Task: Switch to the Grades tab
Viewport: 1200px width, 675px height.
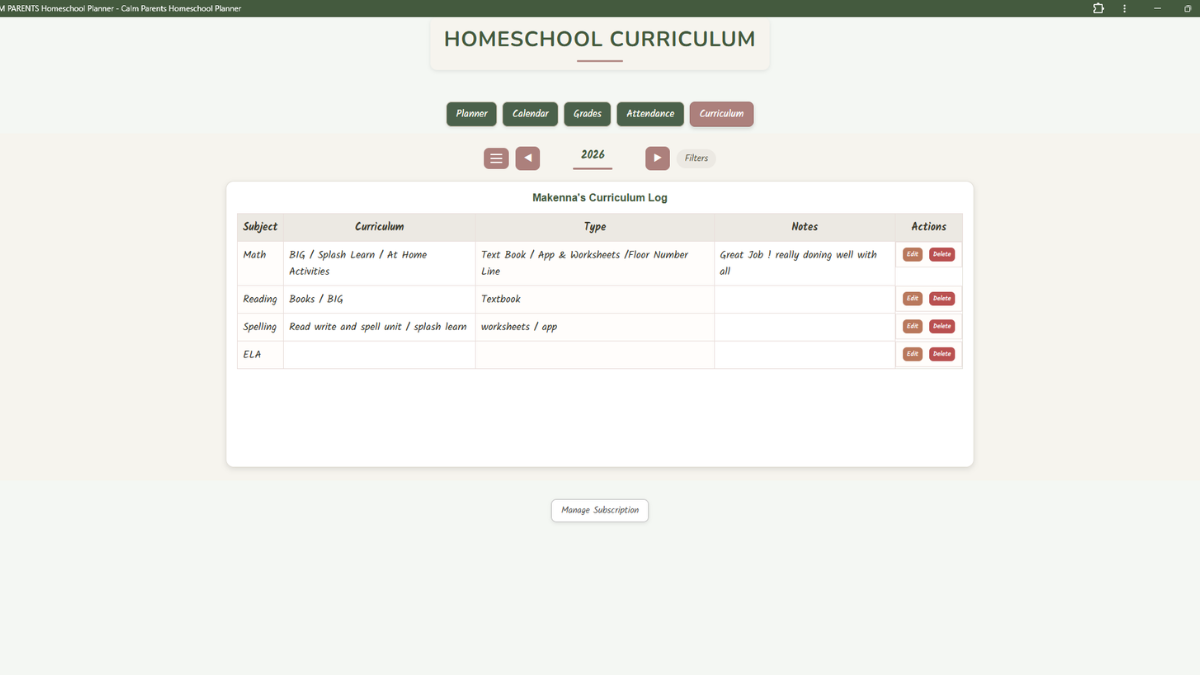Action: (x=587, y=114)
